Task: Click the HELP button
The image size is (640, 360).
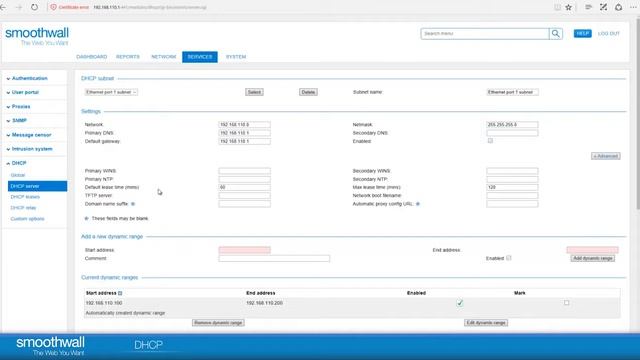Action: 582,33
